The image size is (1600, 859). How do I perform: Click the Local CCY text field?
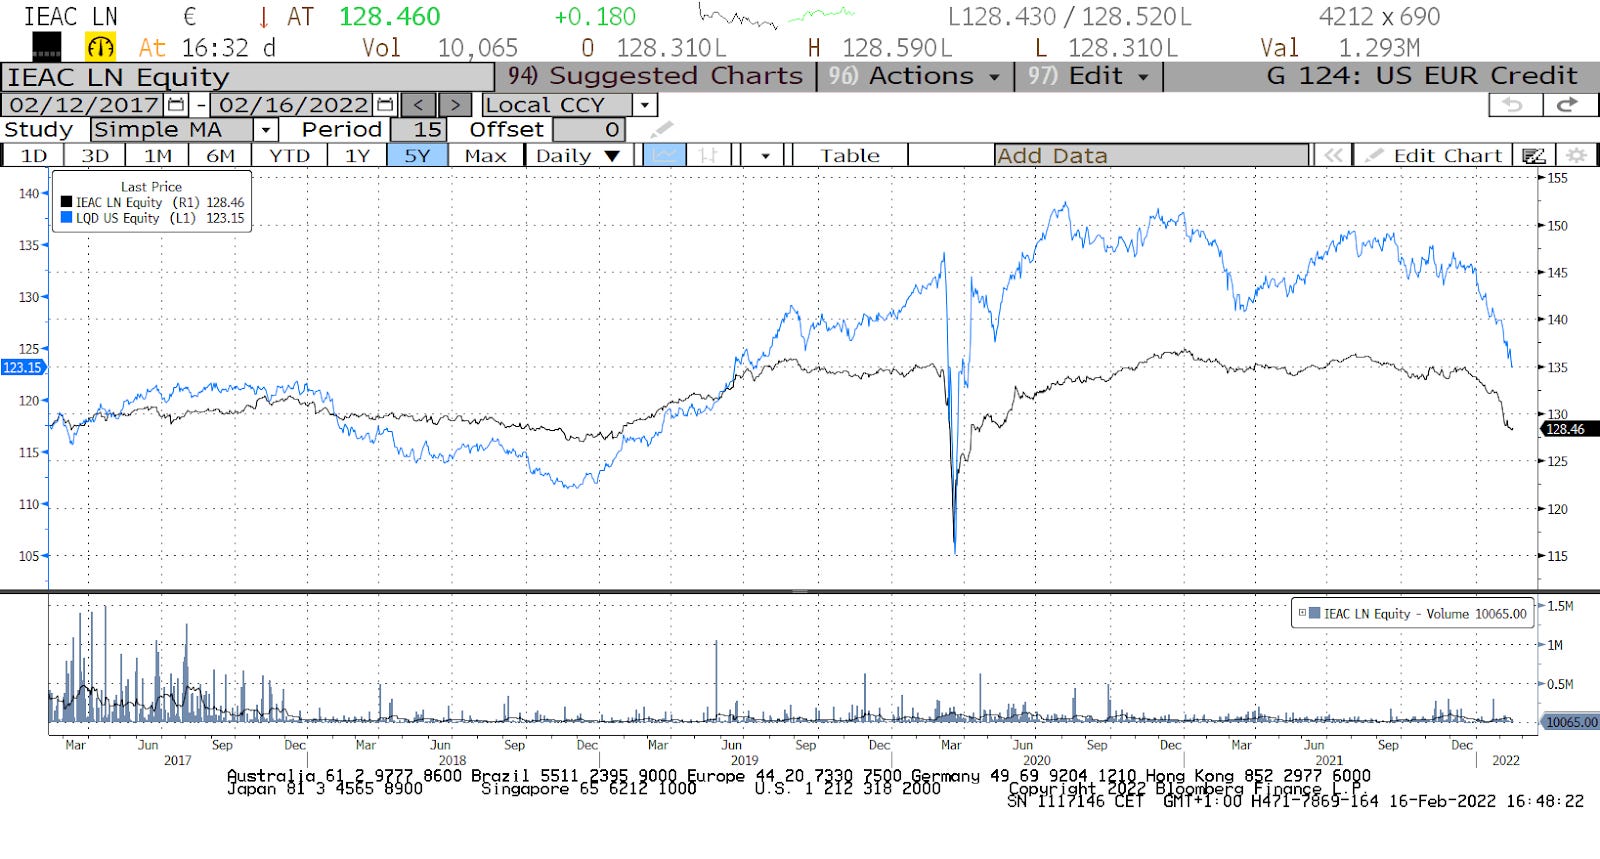[x=557, y=105]
